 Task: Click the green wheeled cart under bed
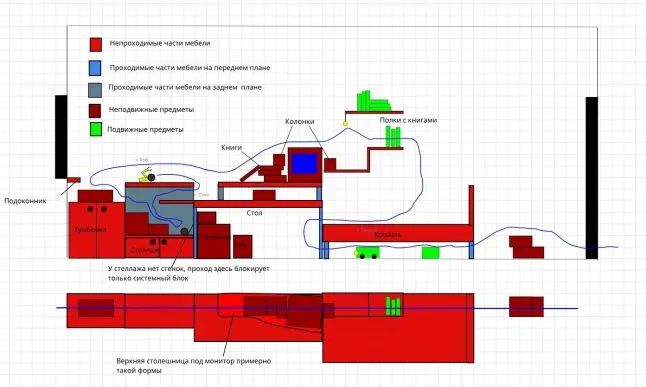point(367,252)
